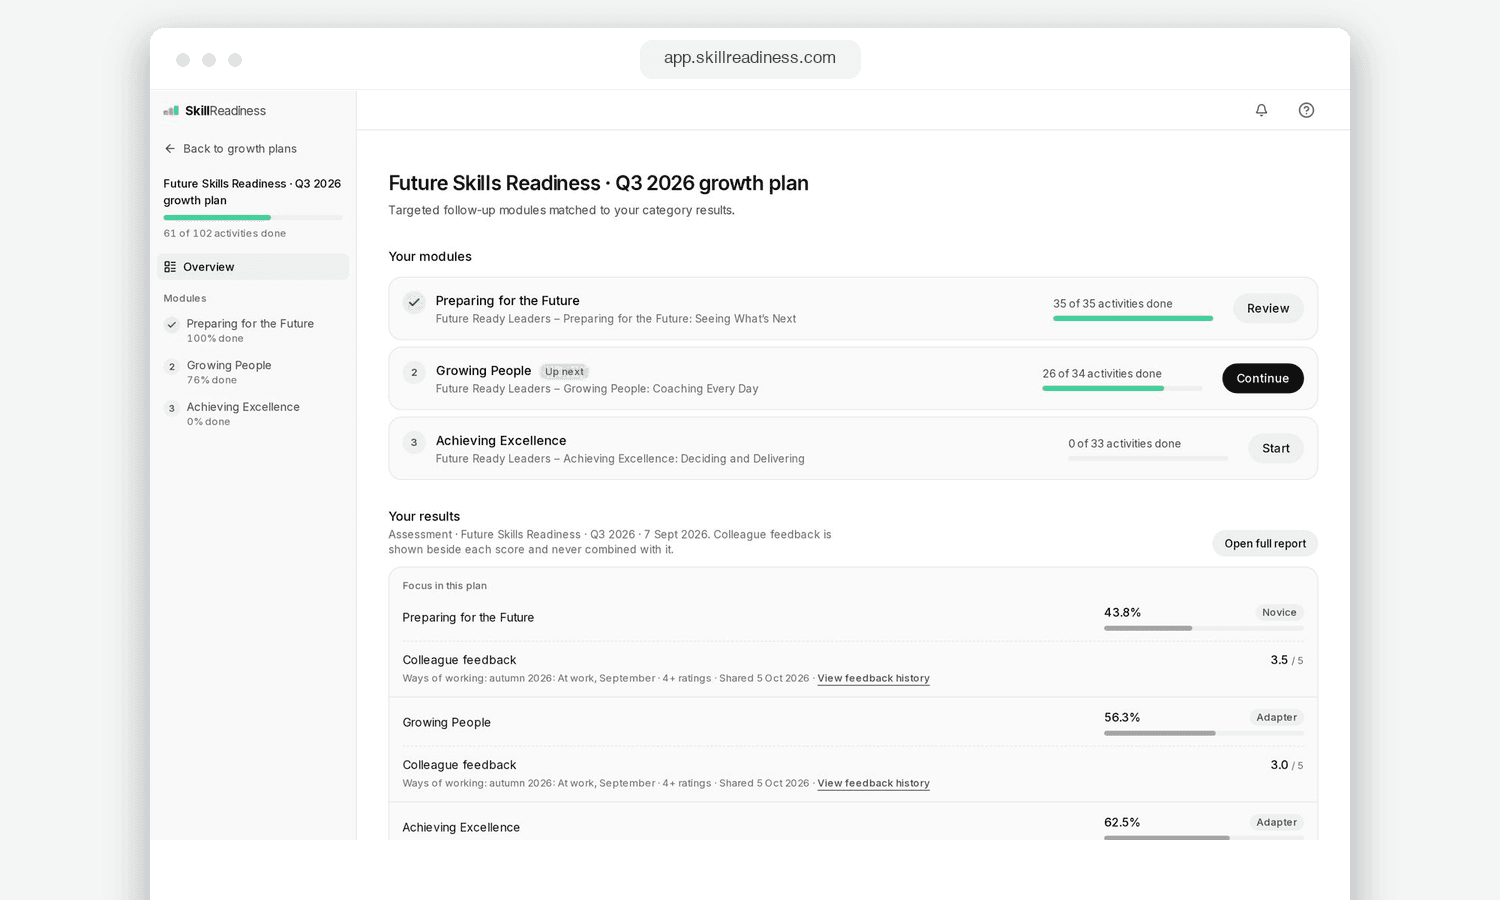1500x900 pixels.
Task: Click the app.skillreadiness.com address bar
Action: [750, 58]
